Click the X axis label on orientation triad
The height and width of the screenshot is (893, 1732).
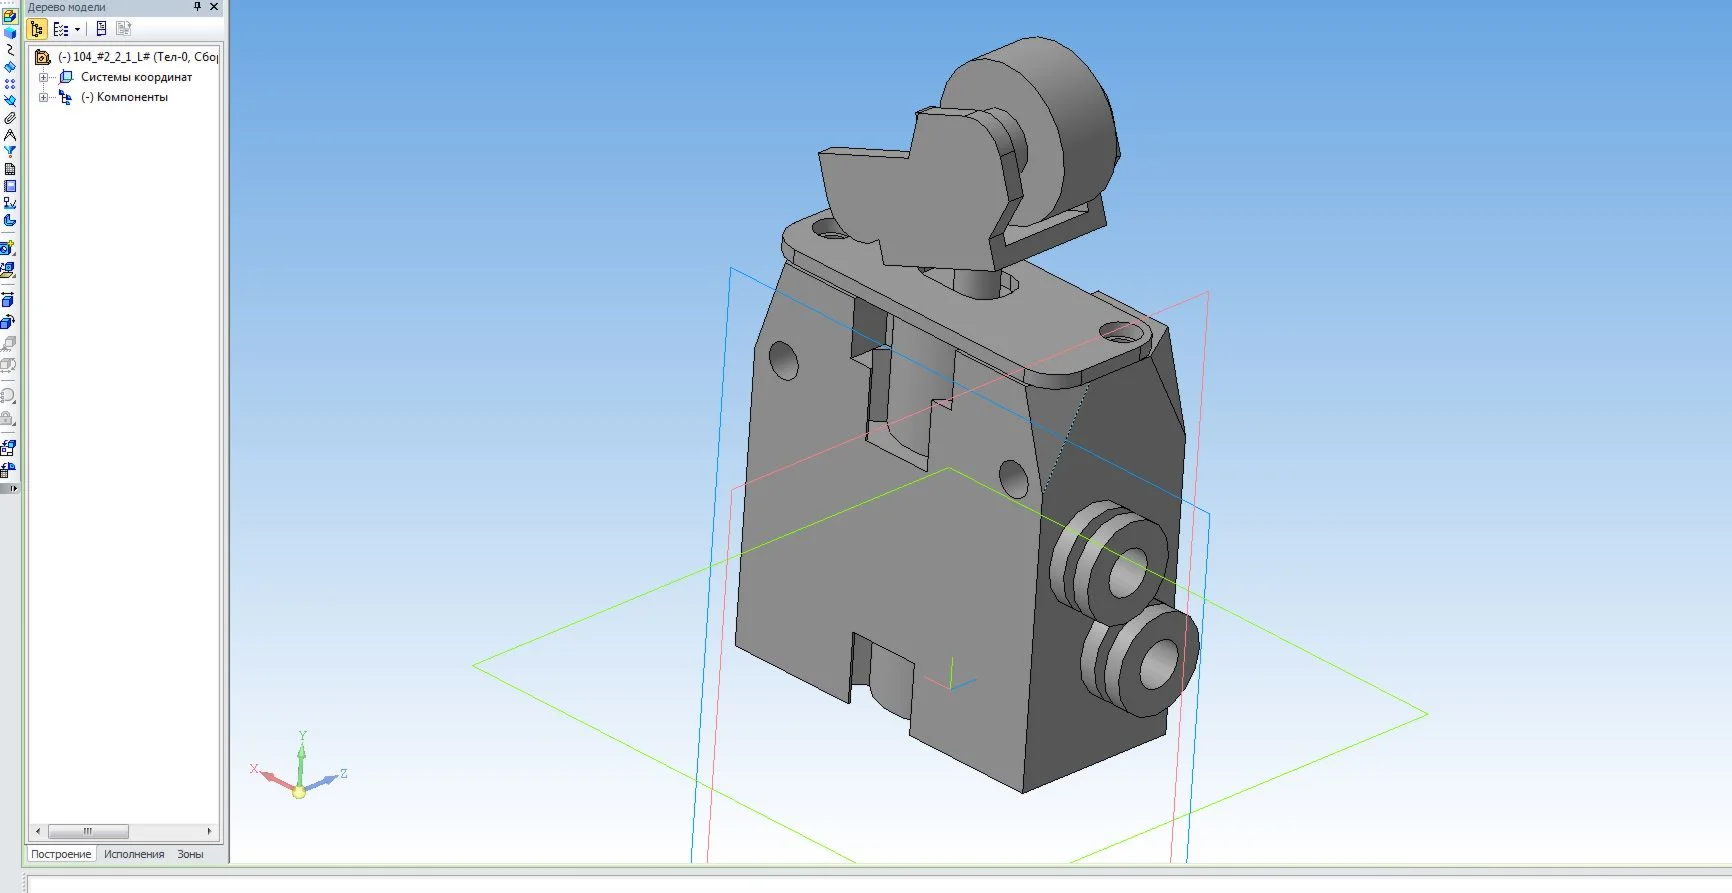click(254, 769)
